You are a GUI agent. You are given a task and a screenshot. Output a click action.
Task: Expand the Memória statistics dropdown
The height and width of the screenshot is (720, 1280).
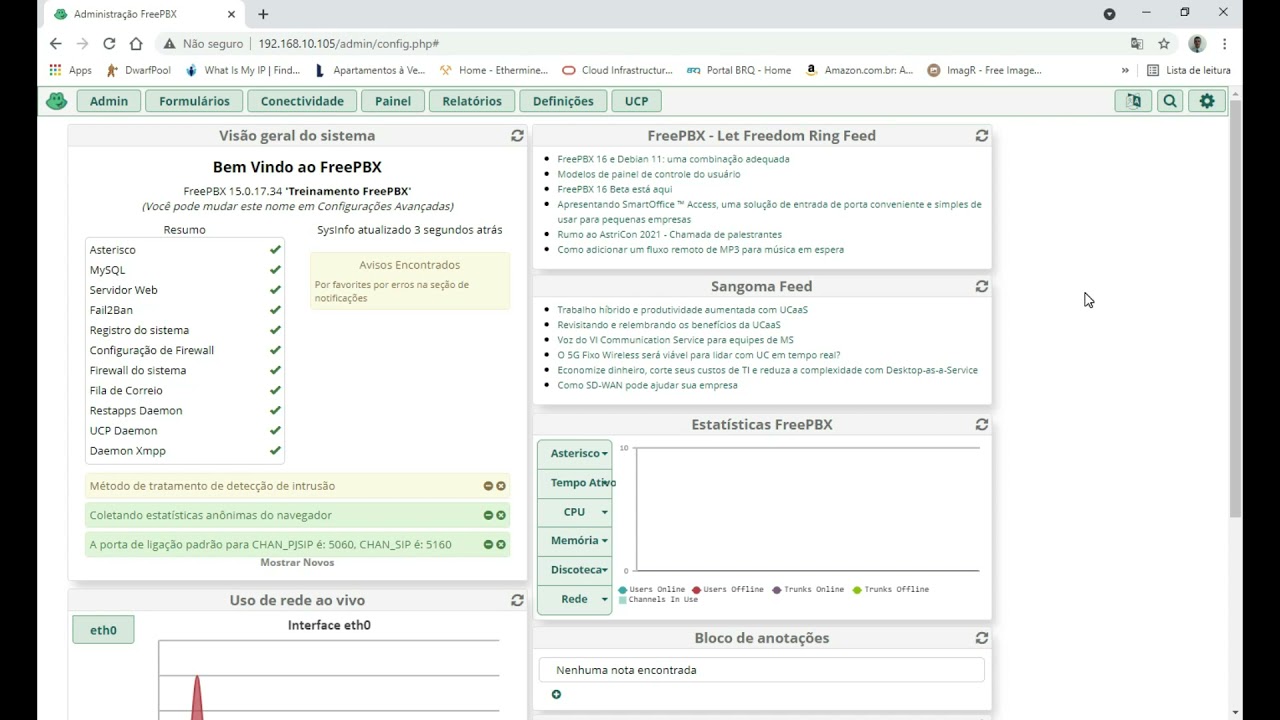[575, 541]
